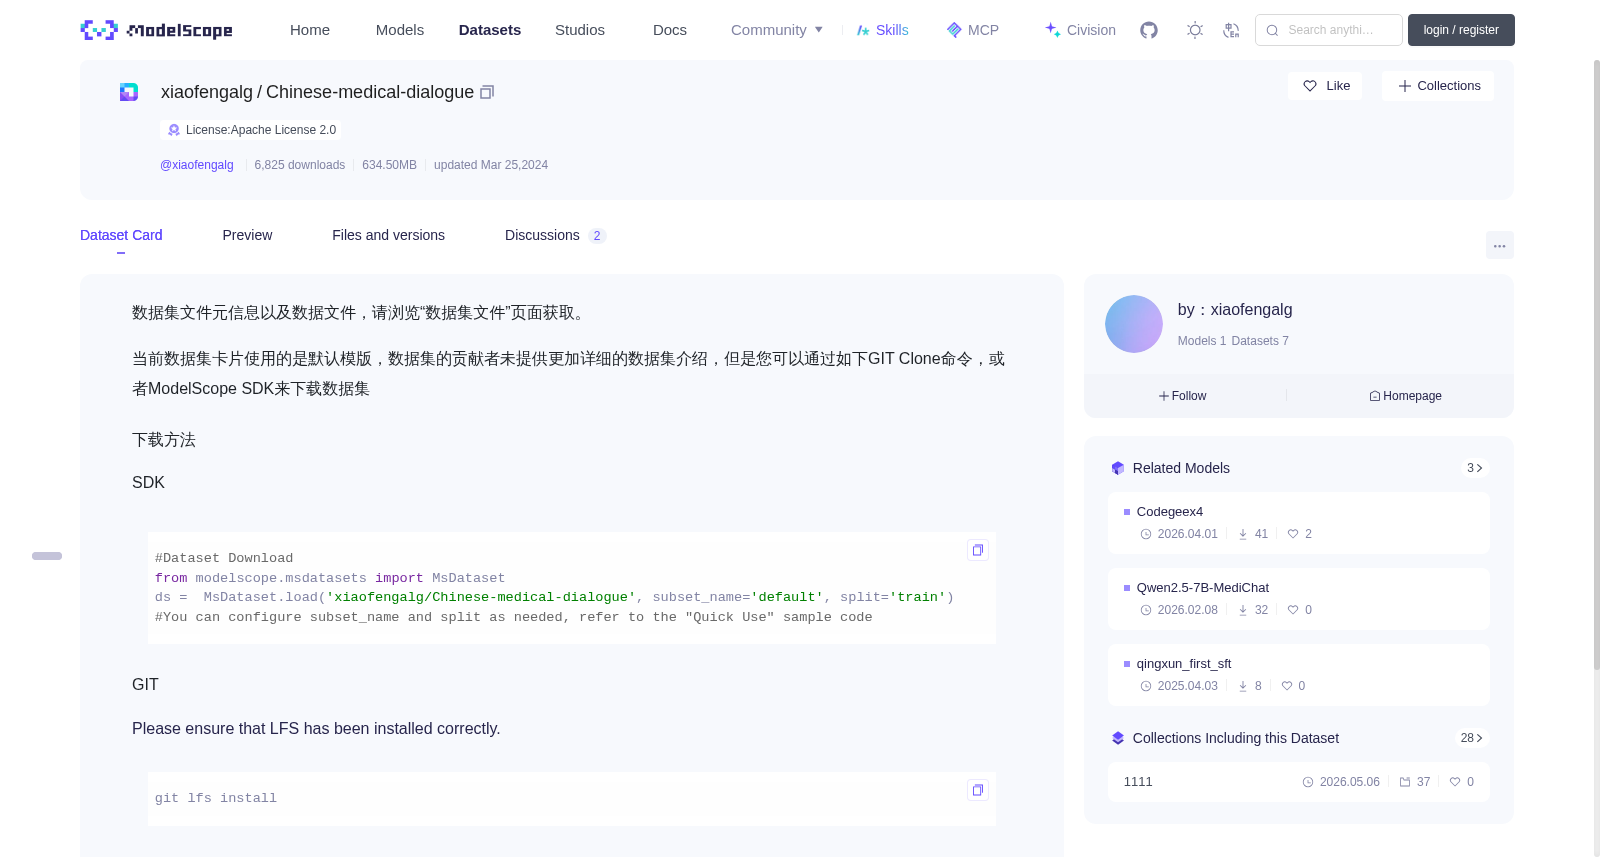Image resolution: width=1600 pixels, height=857 pixels.
Task: Open the Skills link
Action: coord(883,30)
